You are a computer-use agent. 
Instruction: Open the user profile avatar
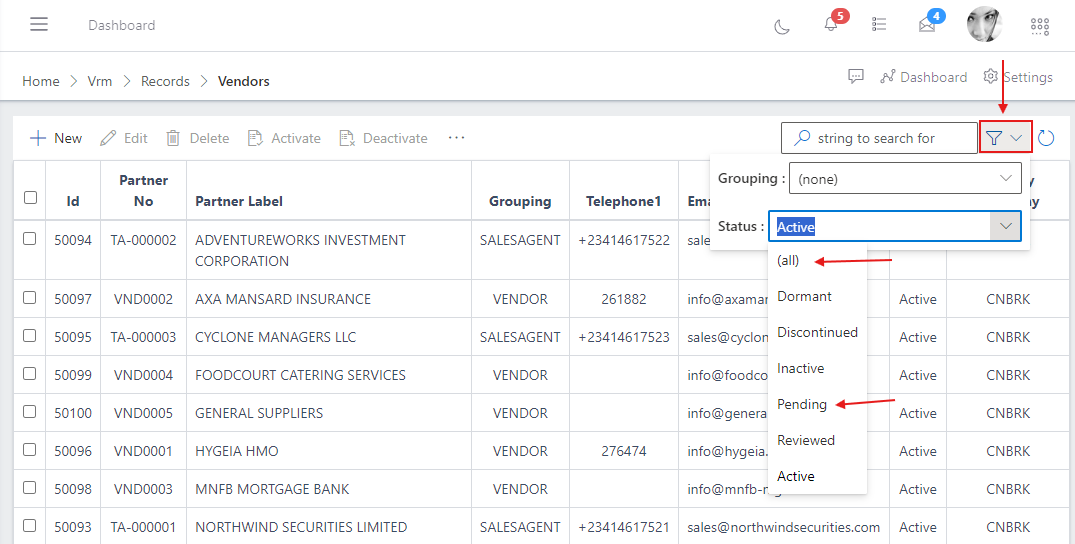coord(984,25)
